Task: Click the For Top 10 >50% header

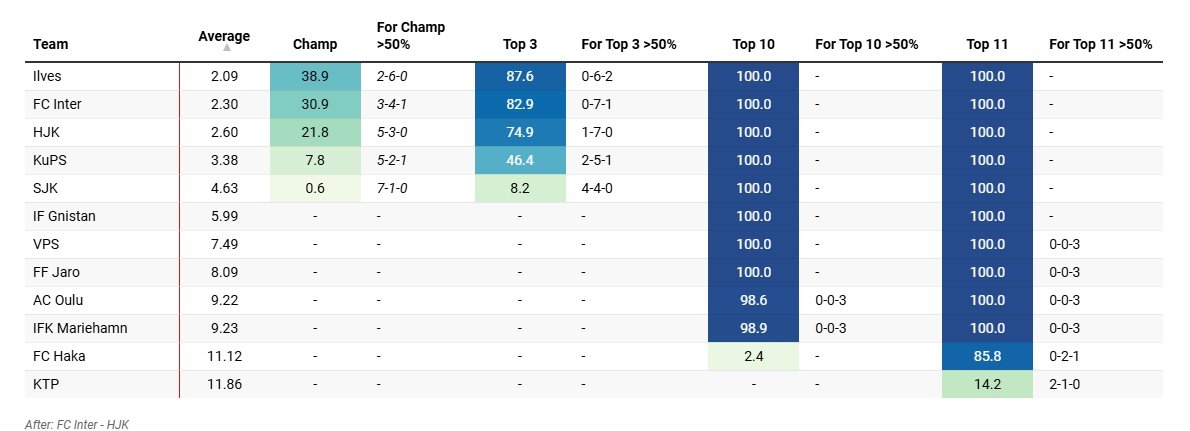Action: (x=866, y=44)
